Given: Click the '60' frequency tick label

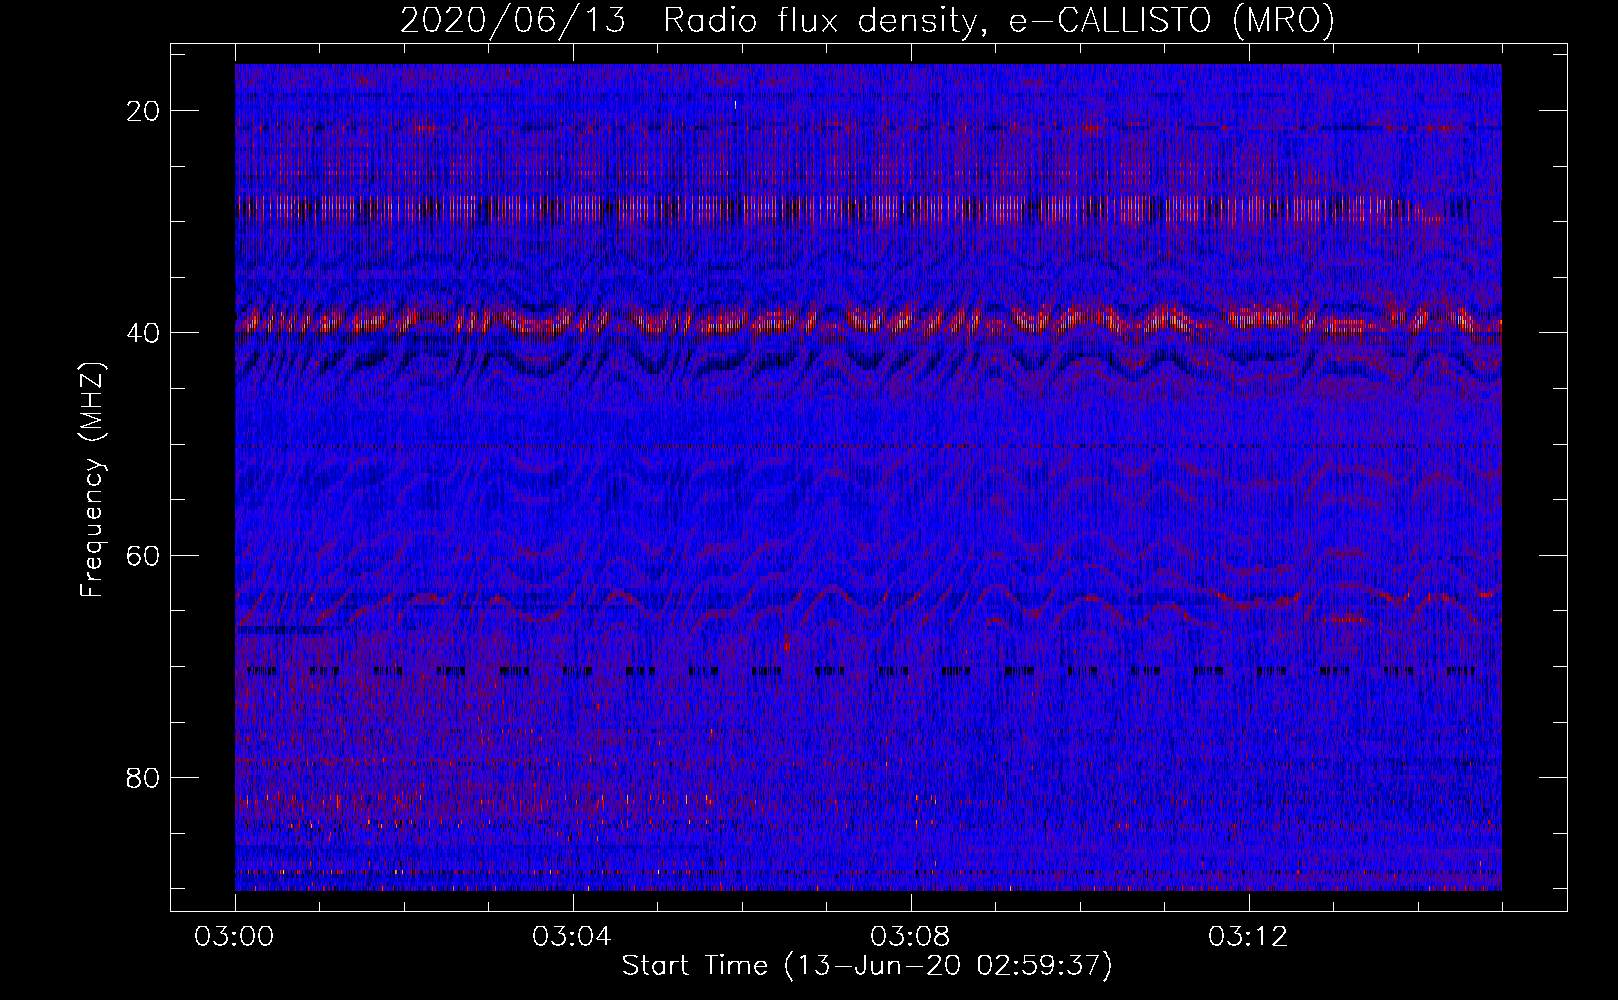Looking at the screenshot, I should tap(144, 555).
